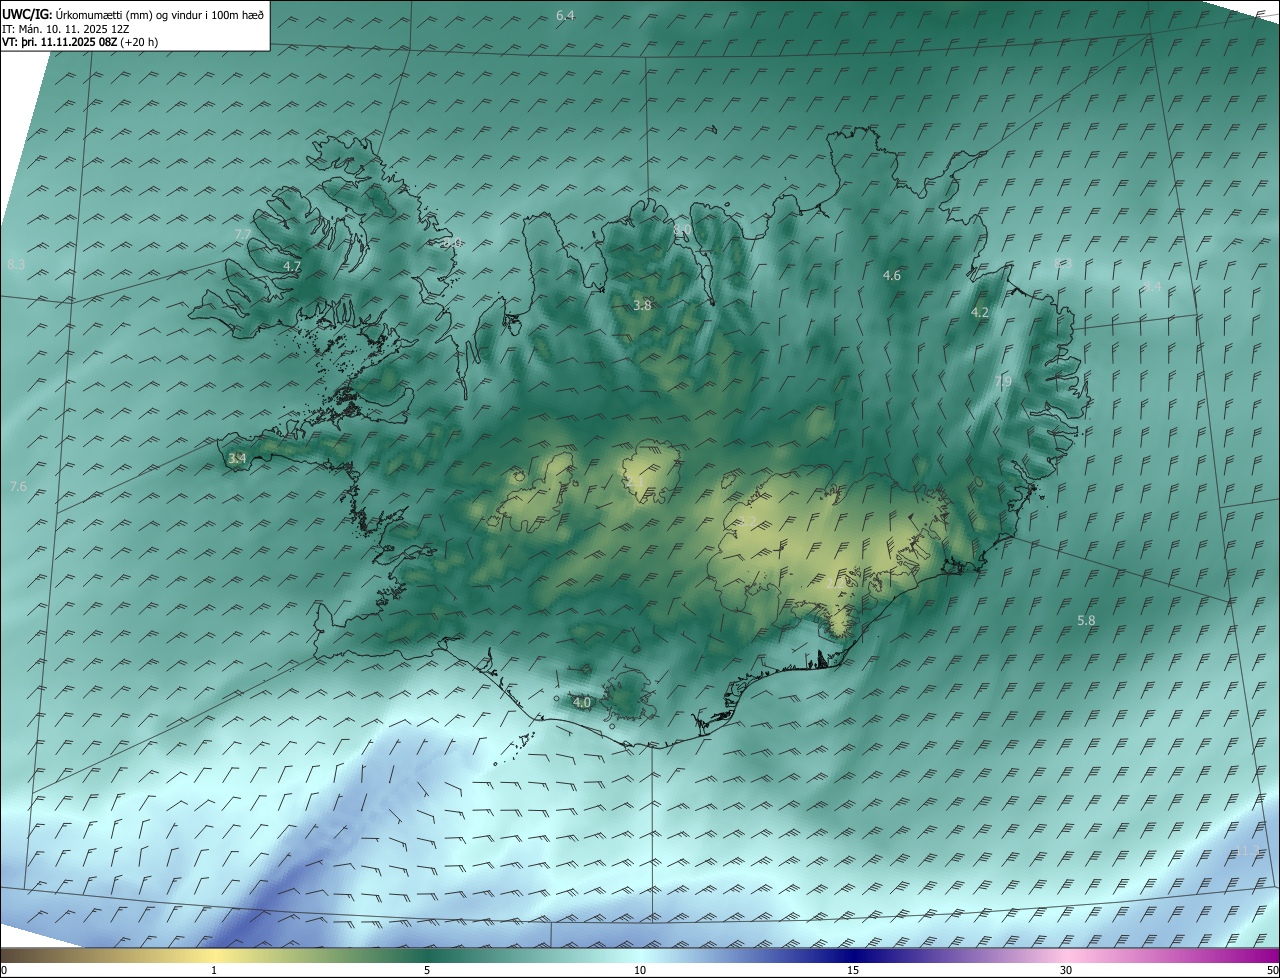Select the 4.2 value in northeast Iceland
Viewport: 1280px width, 978px height.
click(x=980, y=313)
